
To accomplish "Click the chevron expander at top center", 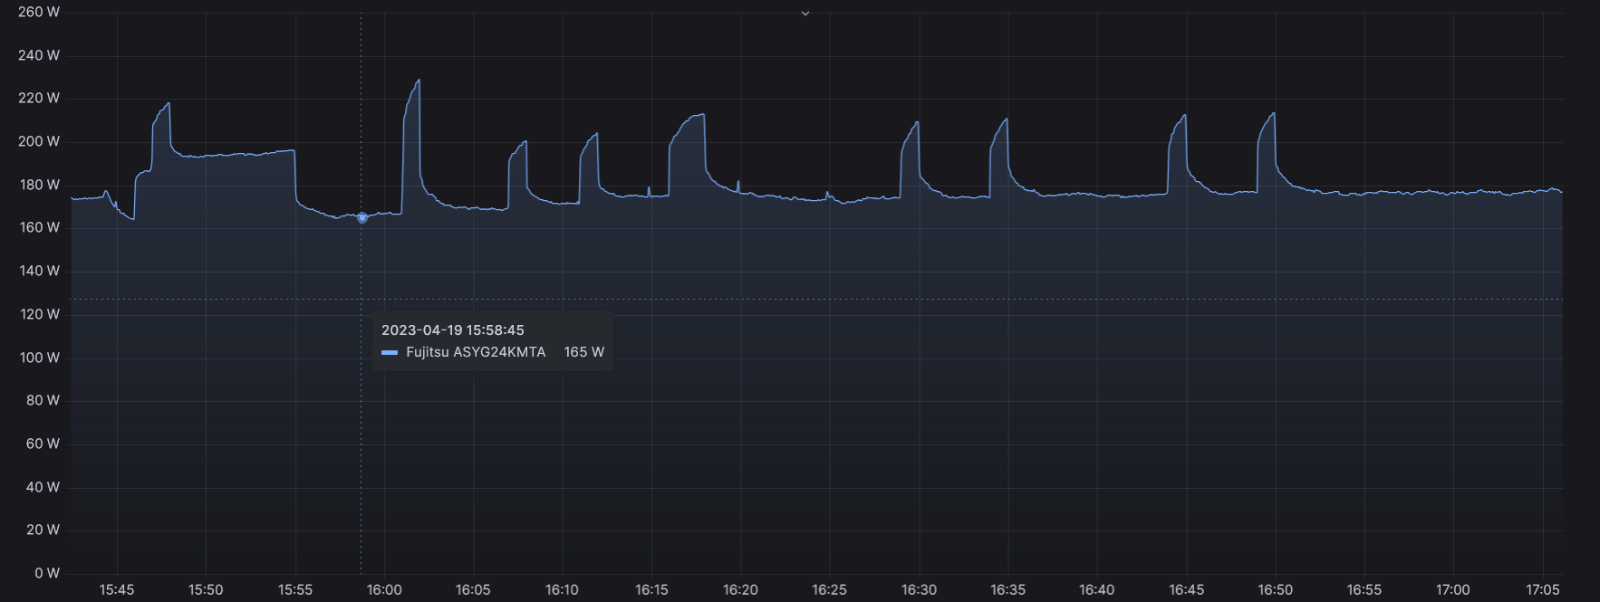I will (x=805, y=13).
